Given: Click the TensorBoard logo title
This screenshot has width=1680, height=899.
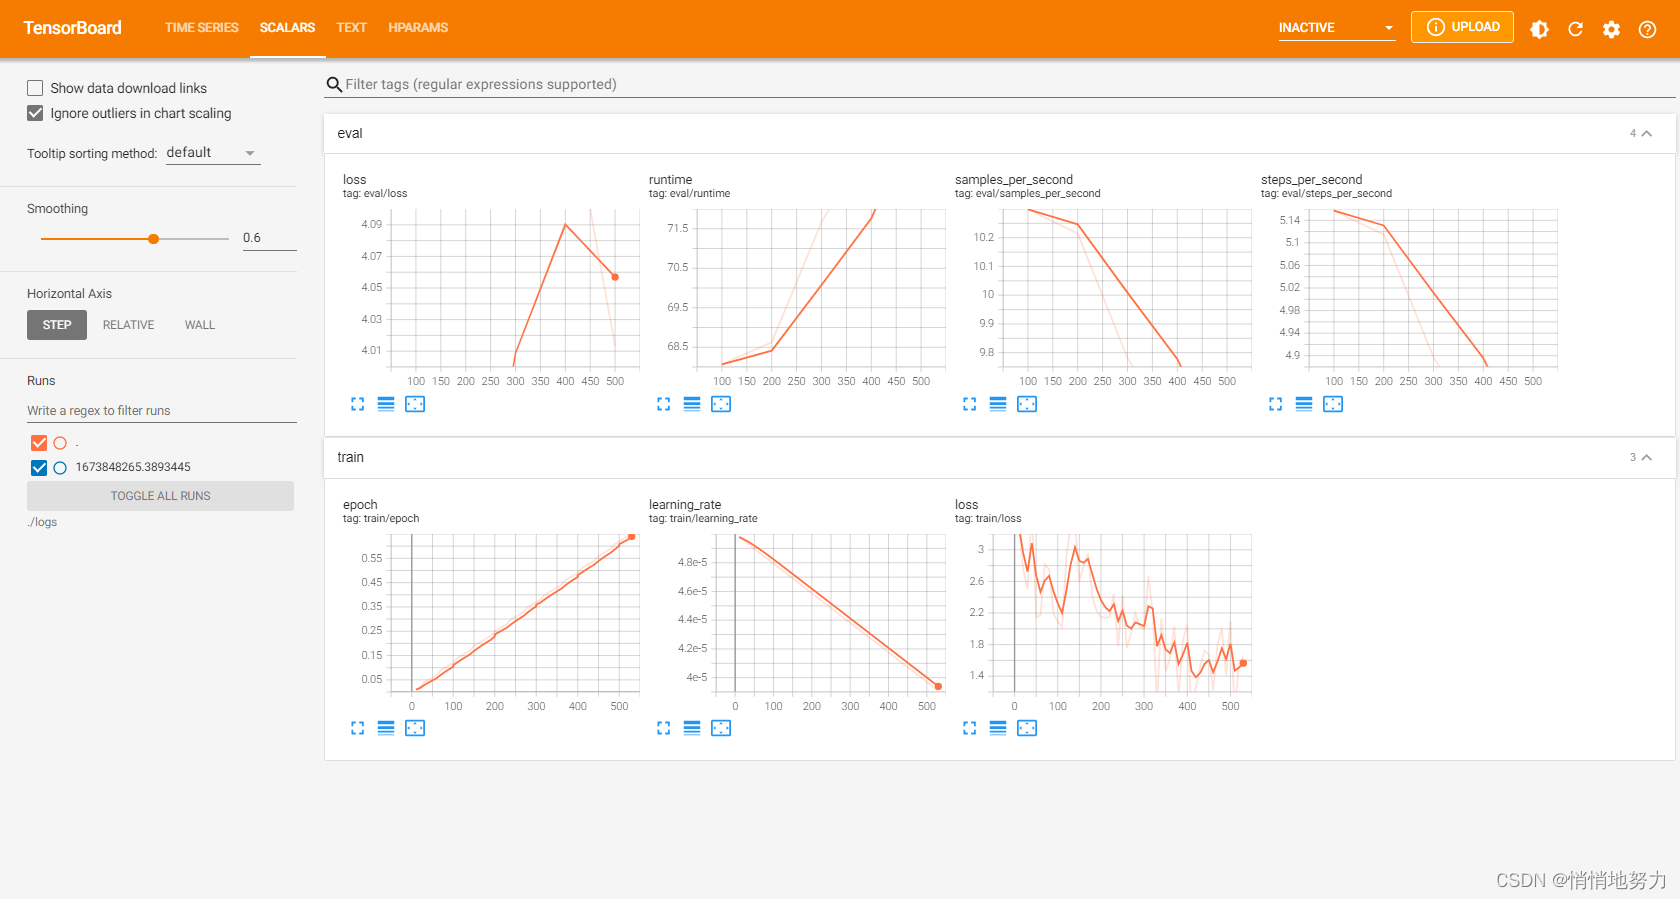Looking at the screenshot, I should coord(73,28).
